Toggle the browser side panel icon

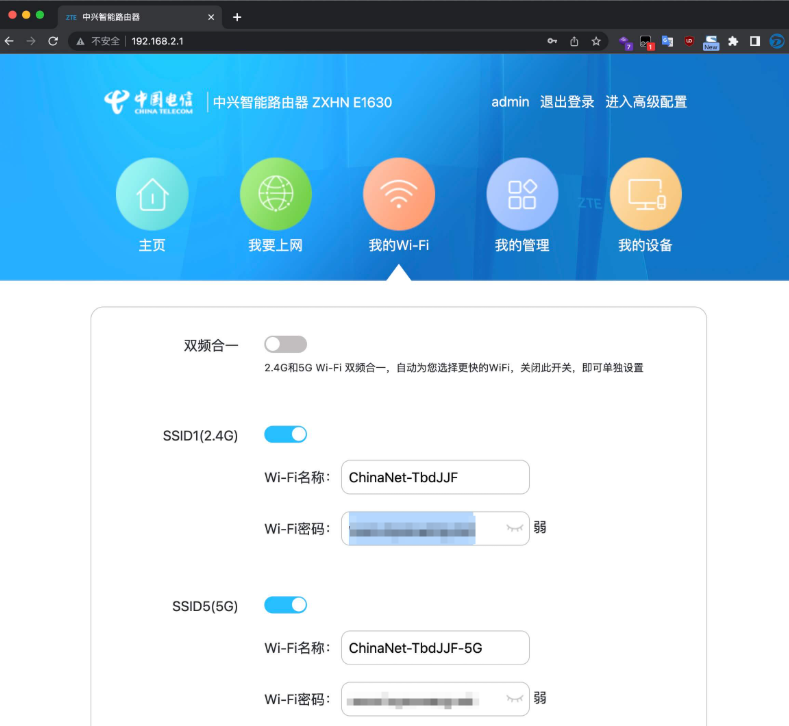click(755, 41)
